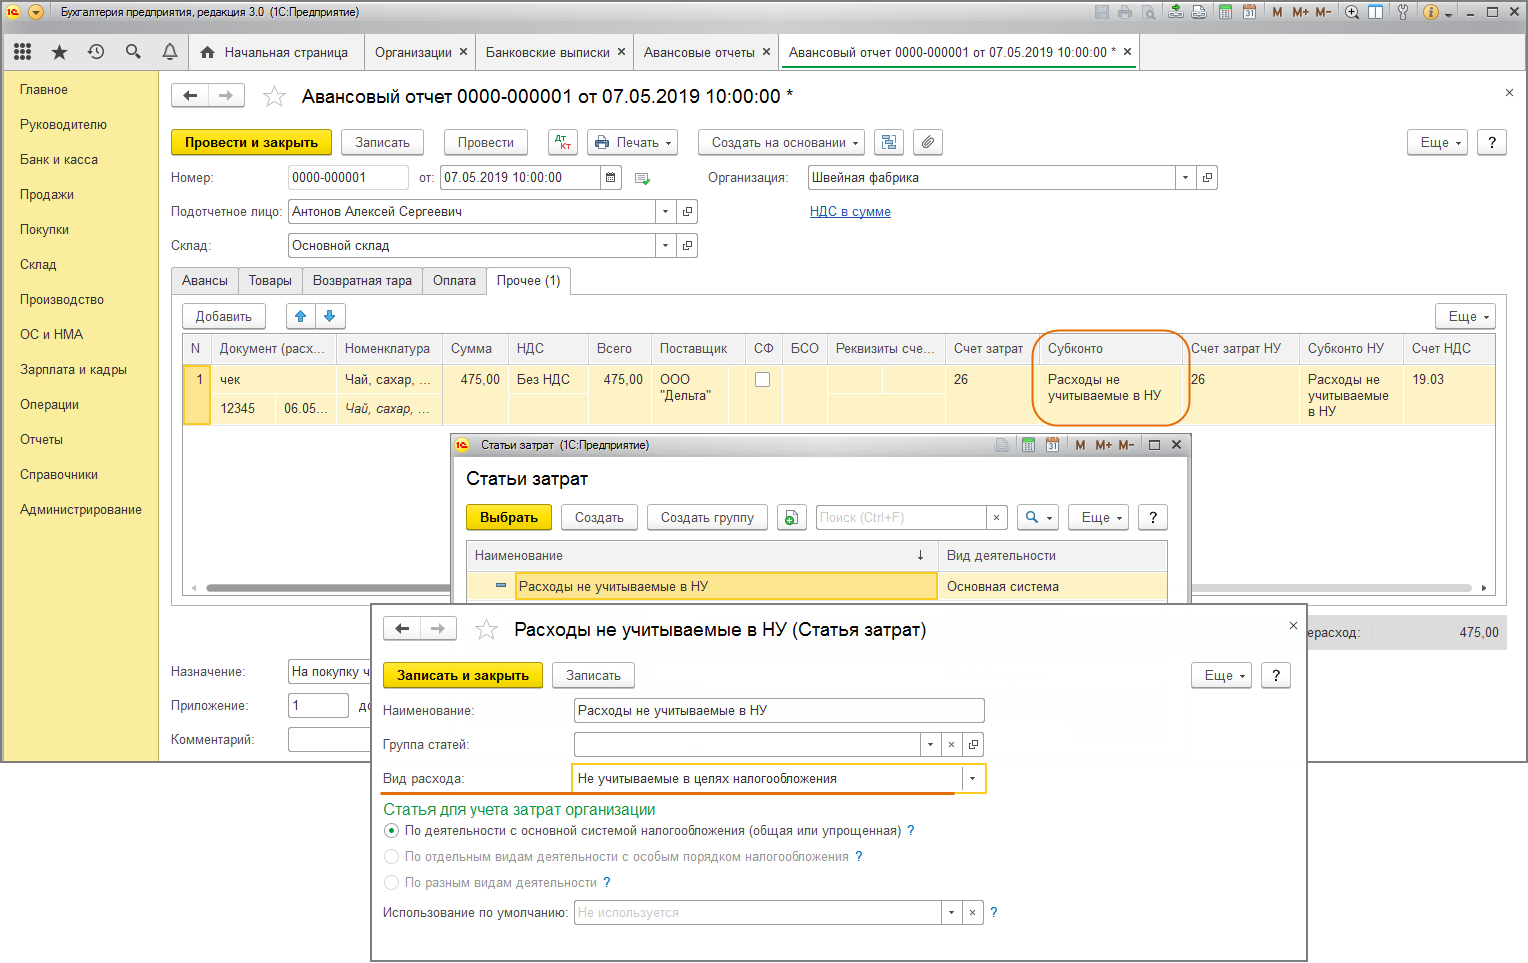Open the Организация dropdown list

pyautogui.click(x=1185, y=178)
